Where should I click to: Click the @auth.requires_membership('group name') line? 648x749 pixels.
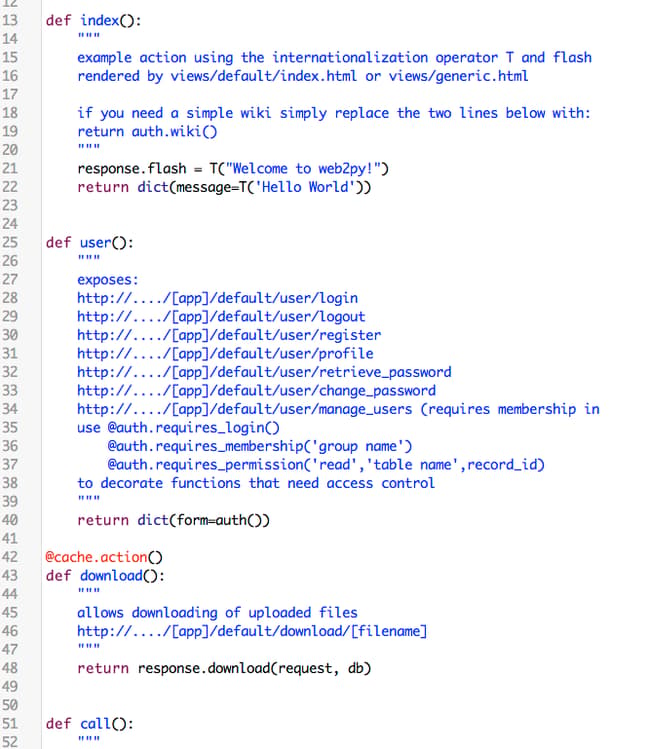[259, 447]
